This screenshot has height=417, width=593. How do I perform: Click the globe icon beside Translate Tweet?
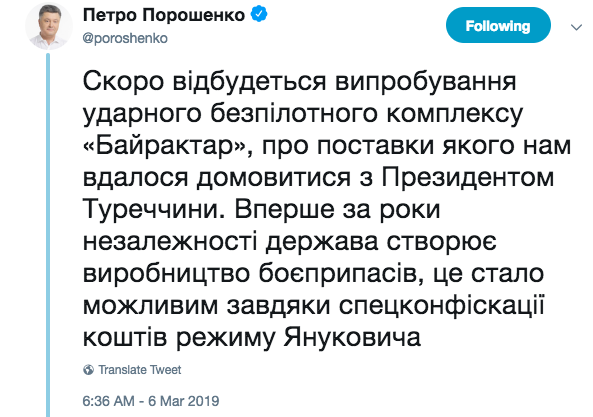[x=88, y=370]
